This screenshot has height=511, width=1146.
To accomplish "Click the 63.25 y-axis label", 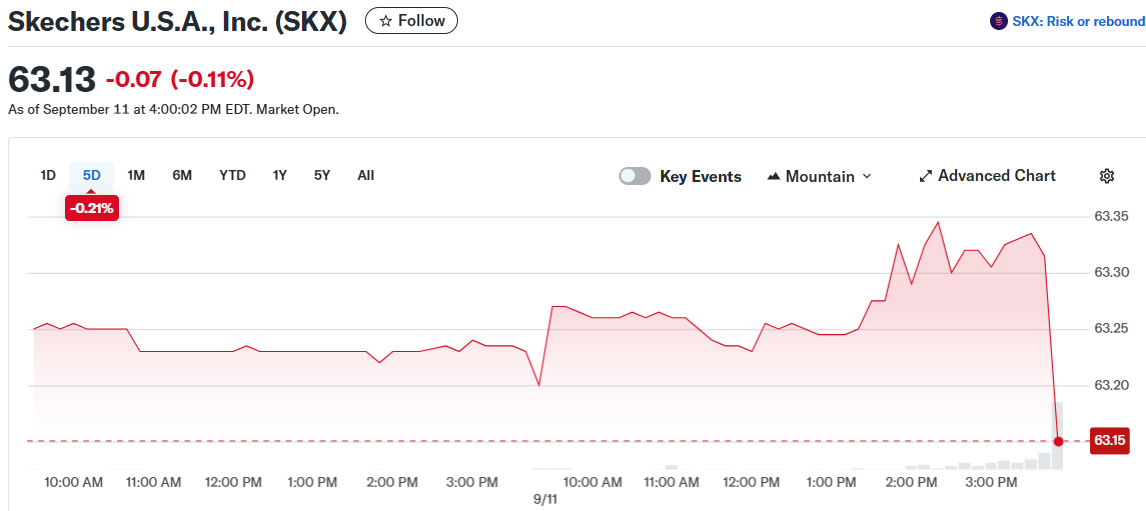I will point(1112,329).
